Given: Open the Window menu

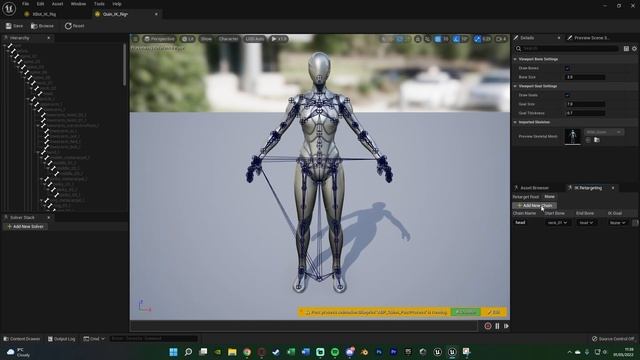Looking at the screenshot, I should click(78, 4).
